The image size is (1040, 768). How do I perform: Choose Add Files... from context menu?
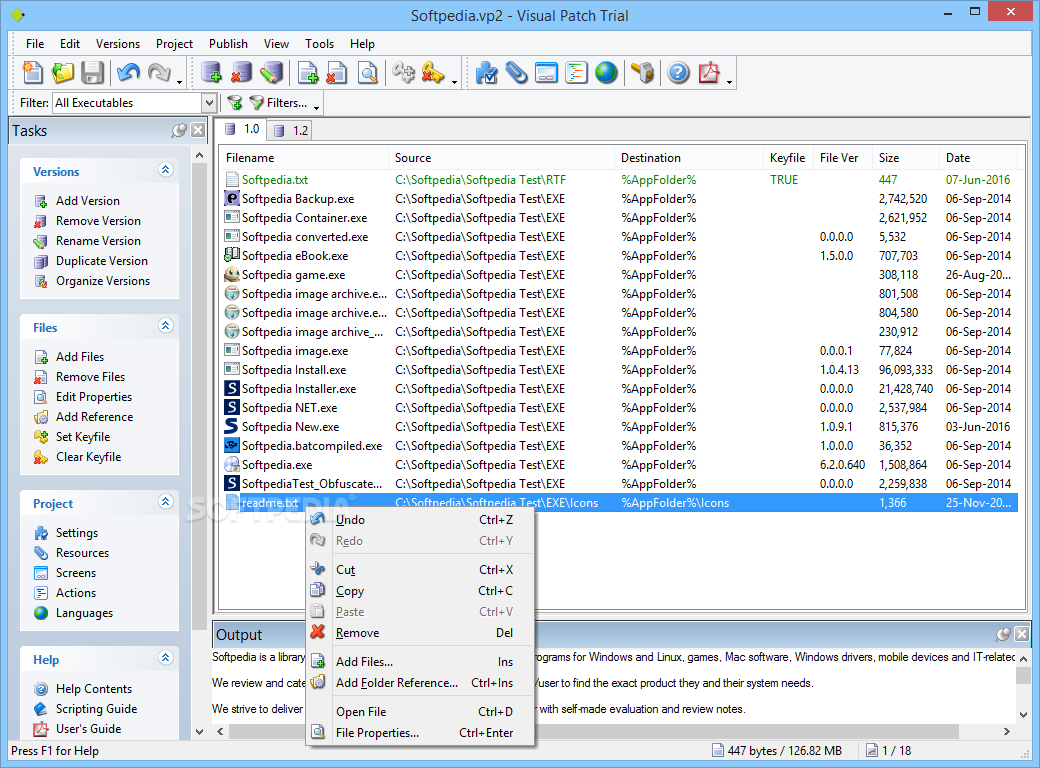tap(421, 662)
